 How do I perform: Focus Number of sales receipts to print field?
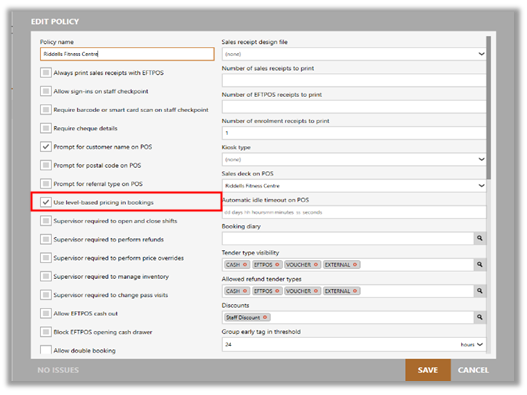[x=354, y=80]
